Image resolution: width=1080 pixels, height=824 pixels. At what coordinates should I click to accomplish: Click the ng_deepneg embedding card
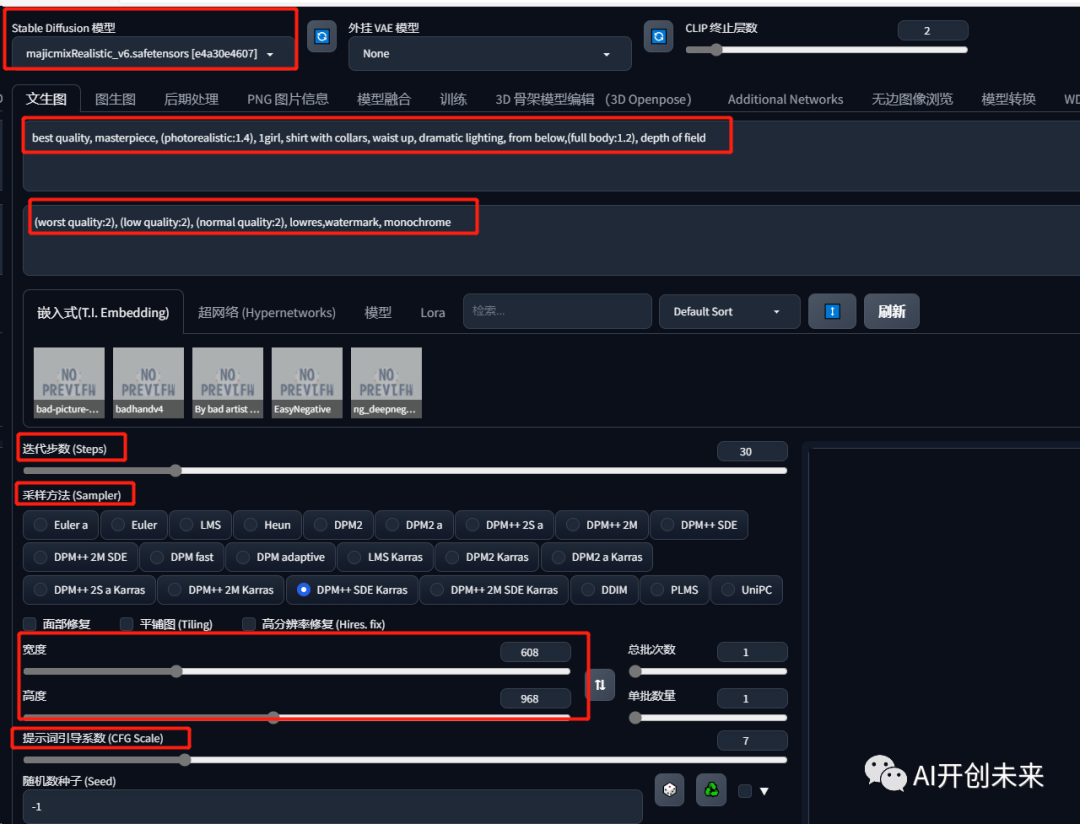[386, 382]
